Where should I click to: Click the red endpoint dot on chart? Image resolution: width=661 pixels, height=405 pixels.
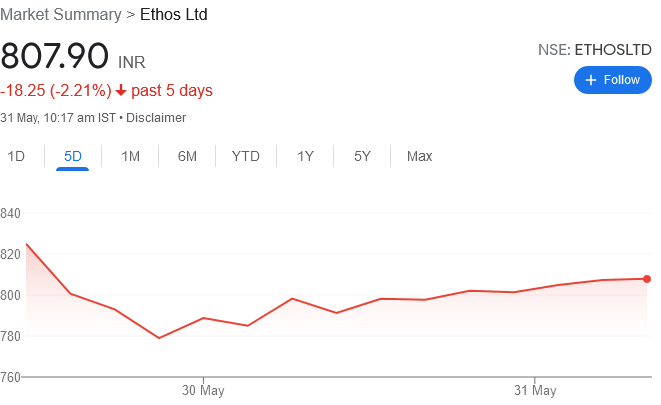647,279
